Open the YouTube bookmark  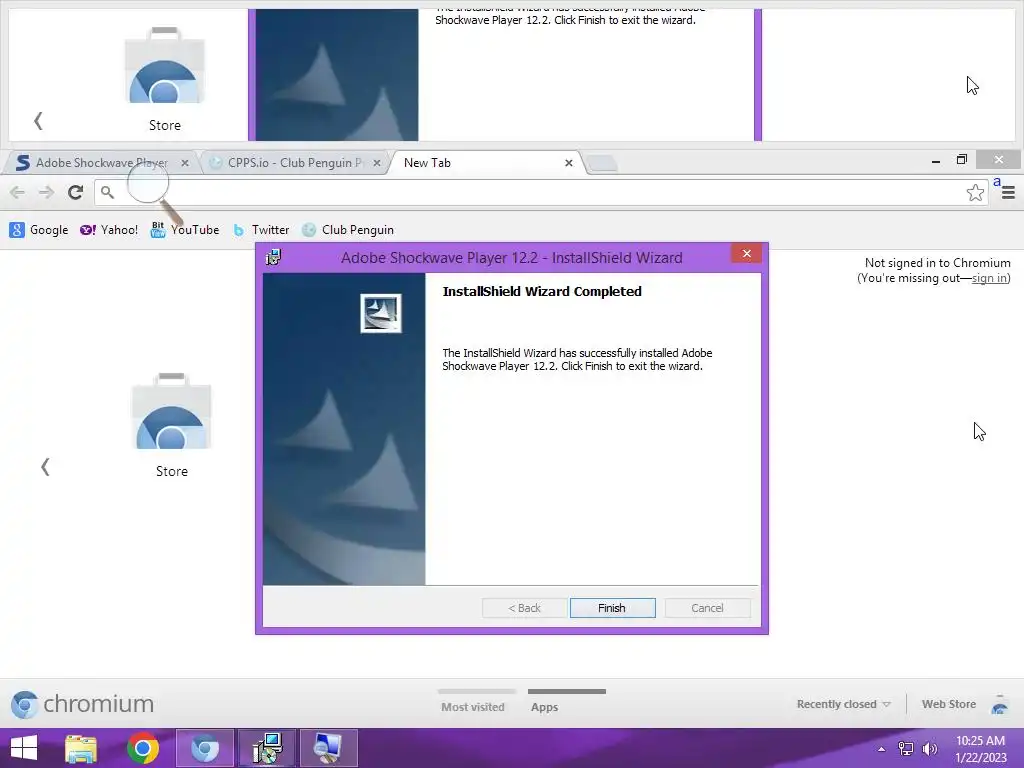pos(185,230)
